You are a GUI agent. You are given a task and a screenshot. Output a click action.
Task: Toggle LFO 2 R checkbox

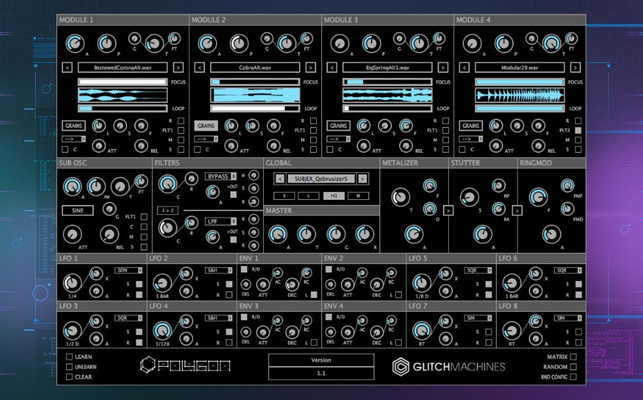pos(229,295)
